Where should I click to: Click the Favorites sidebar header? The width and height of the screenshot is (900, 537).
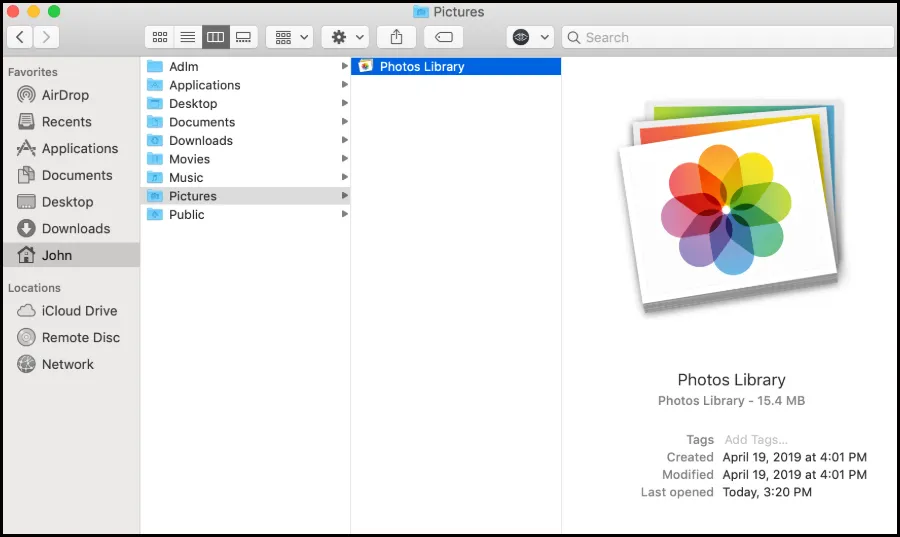(x=33, y=72)
